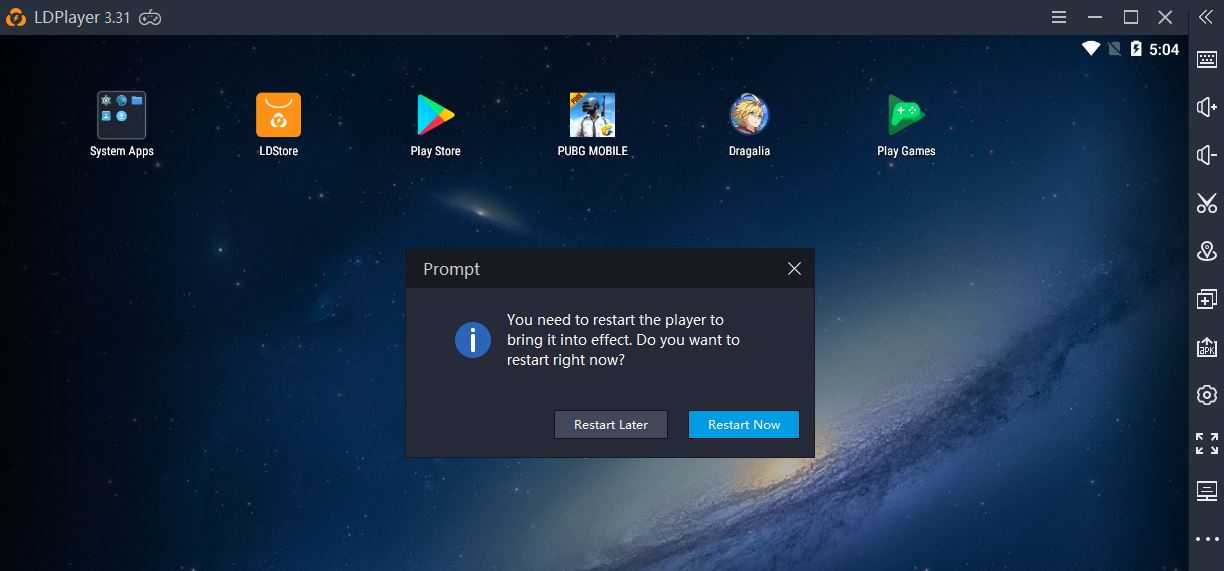1224x571 pixels.
Task: Open the Dragalia game
Action: pos(749,115)
